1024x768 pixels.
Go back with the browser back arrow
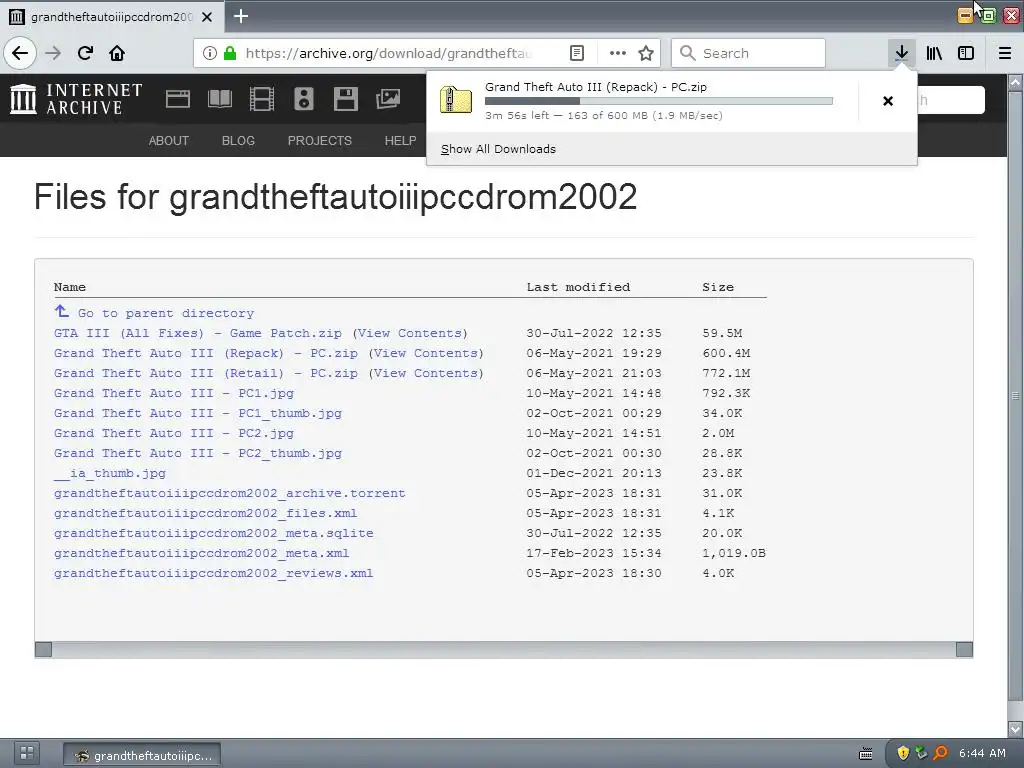20,53
